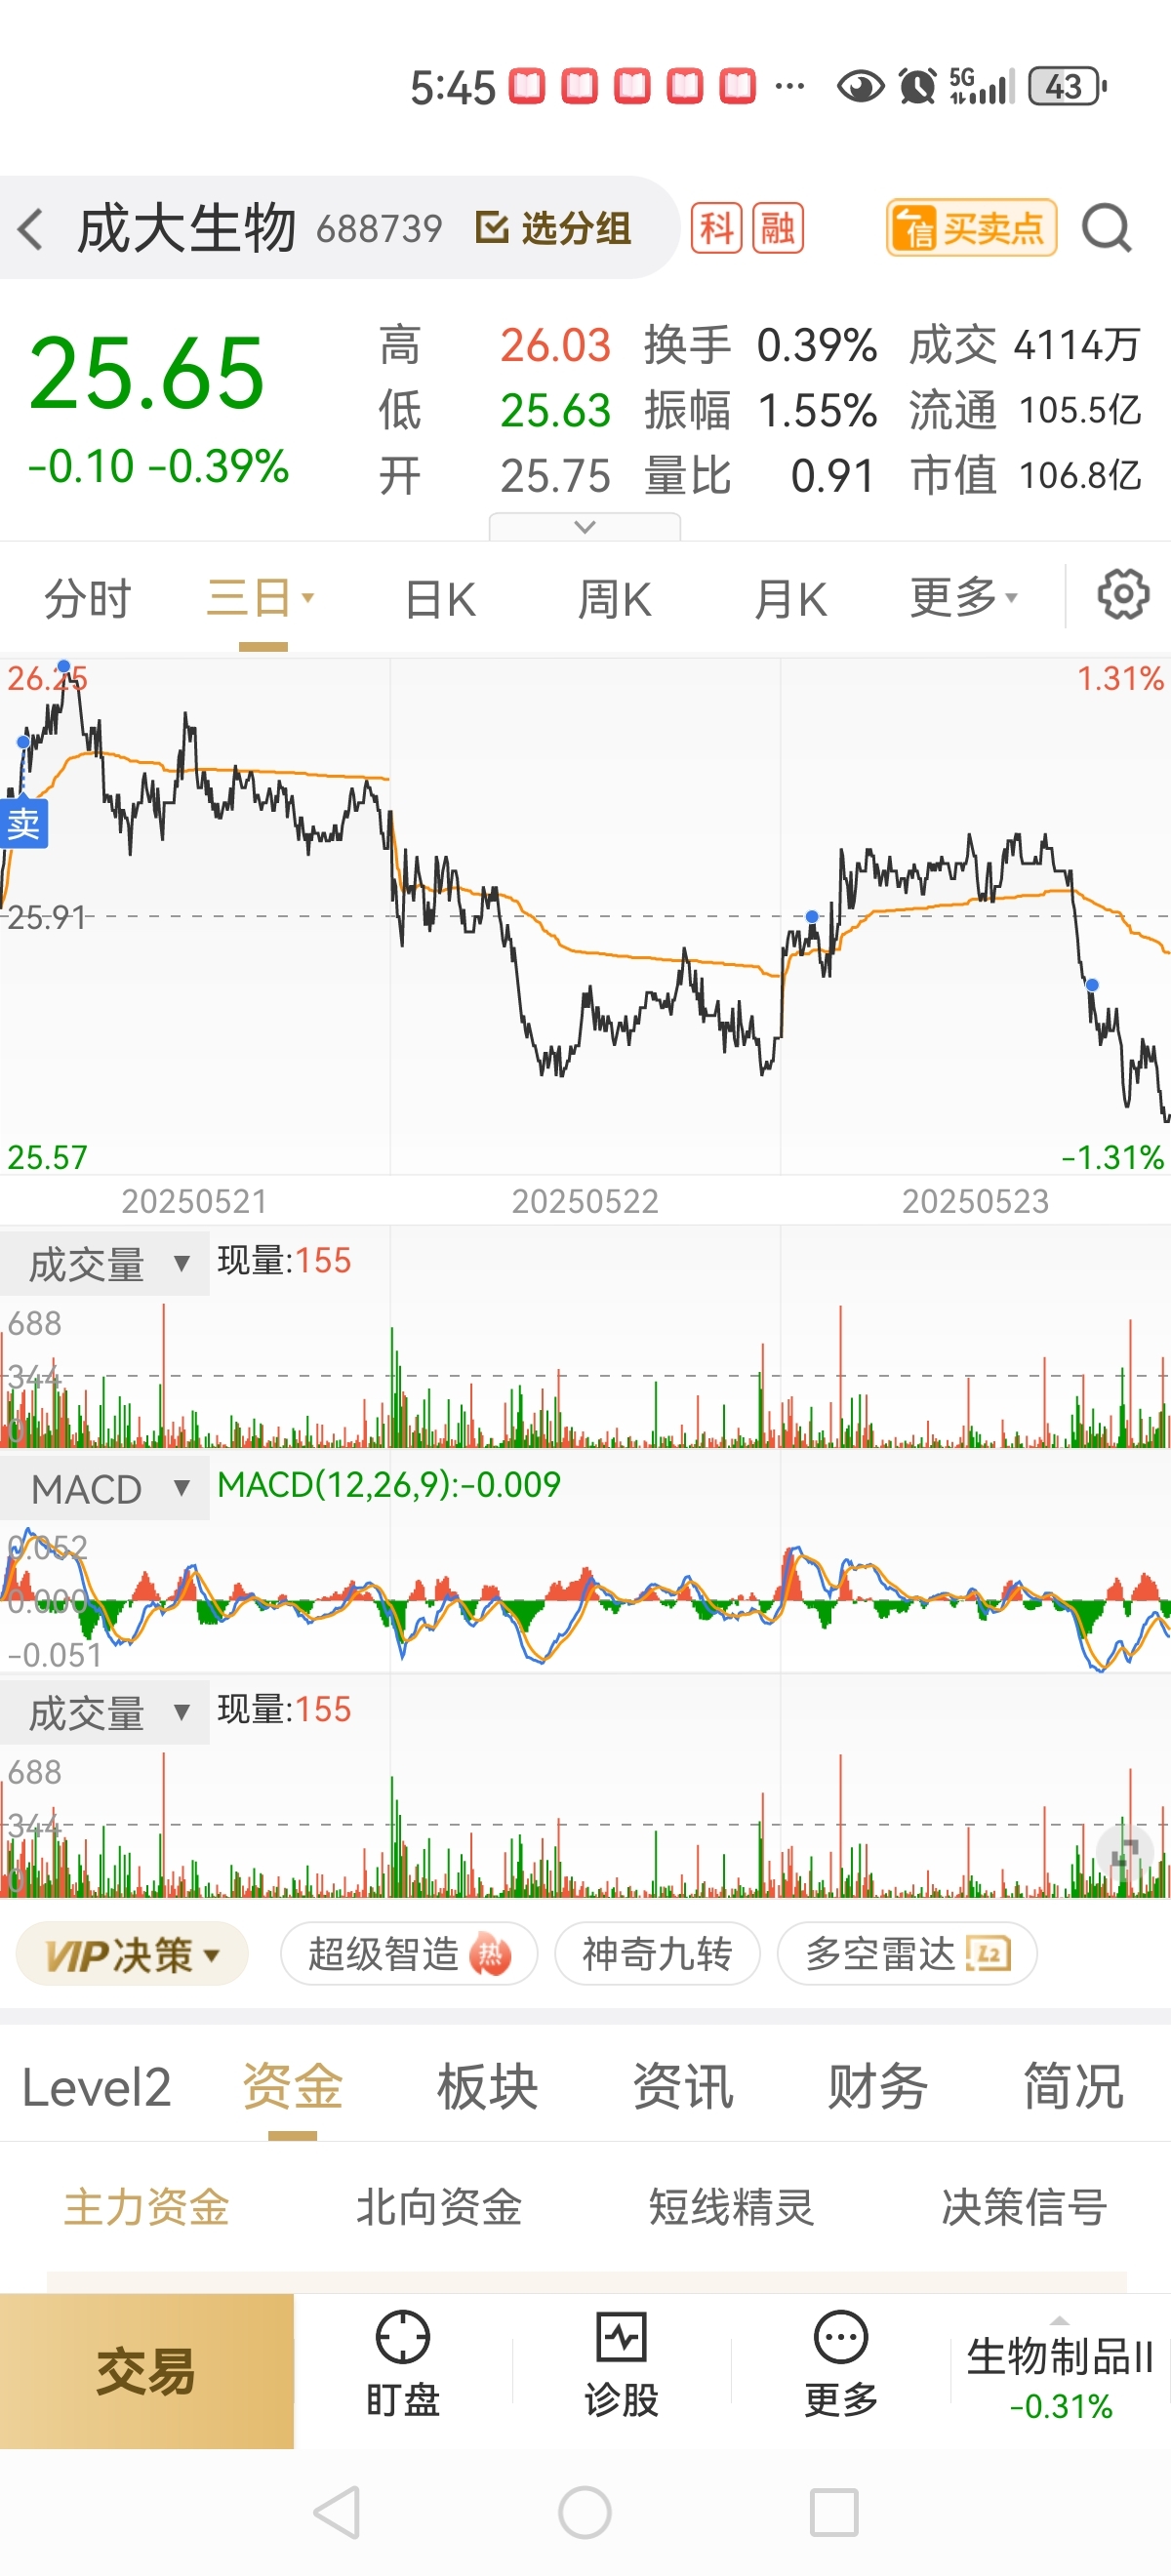1171x2576 pixels.
Task: Tap the 26.03 high price value
Action: point(555,346)
